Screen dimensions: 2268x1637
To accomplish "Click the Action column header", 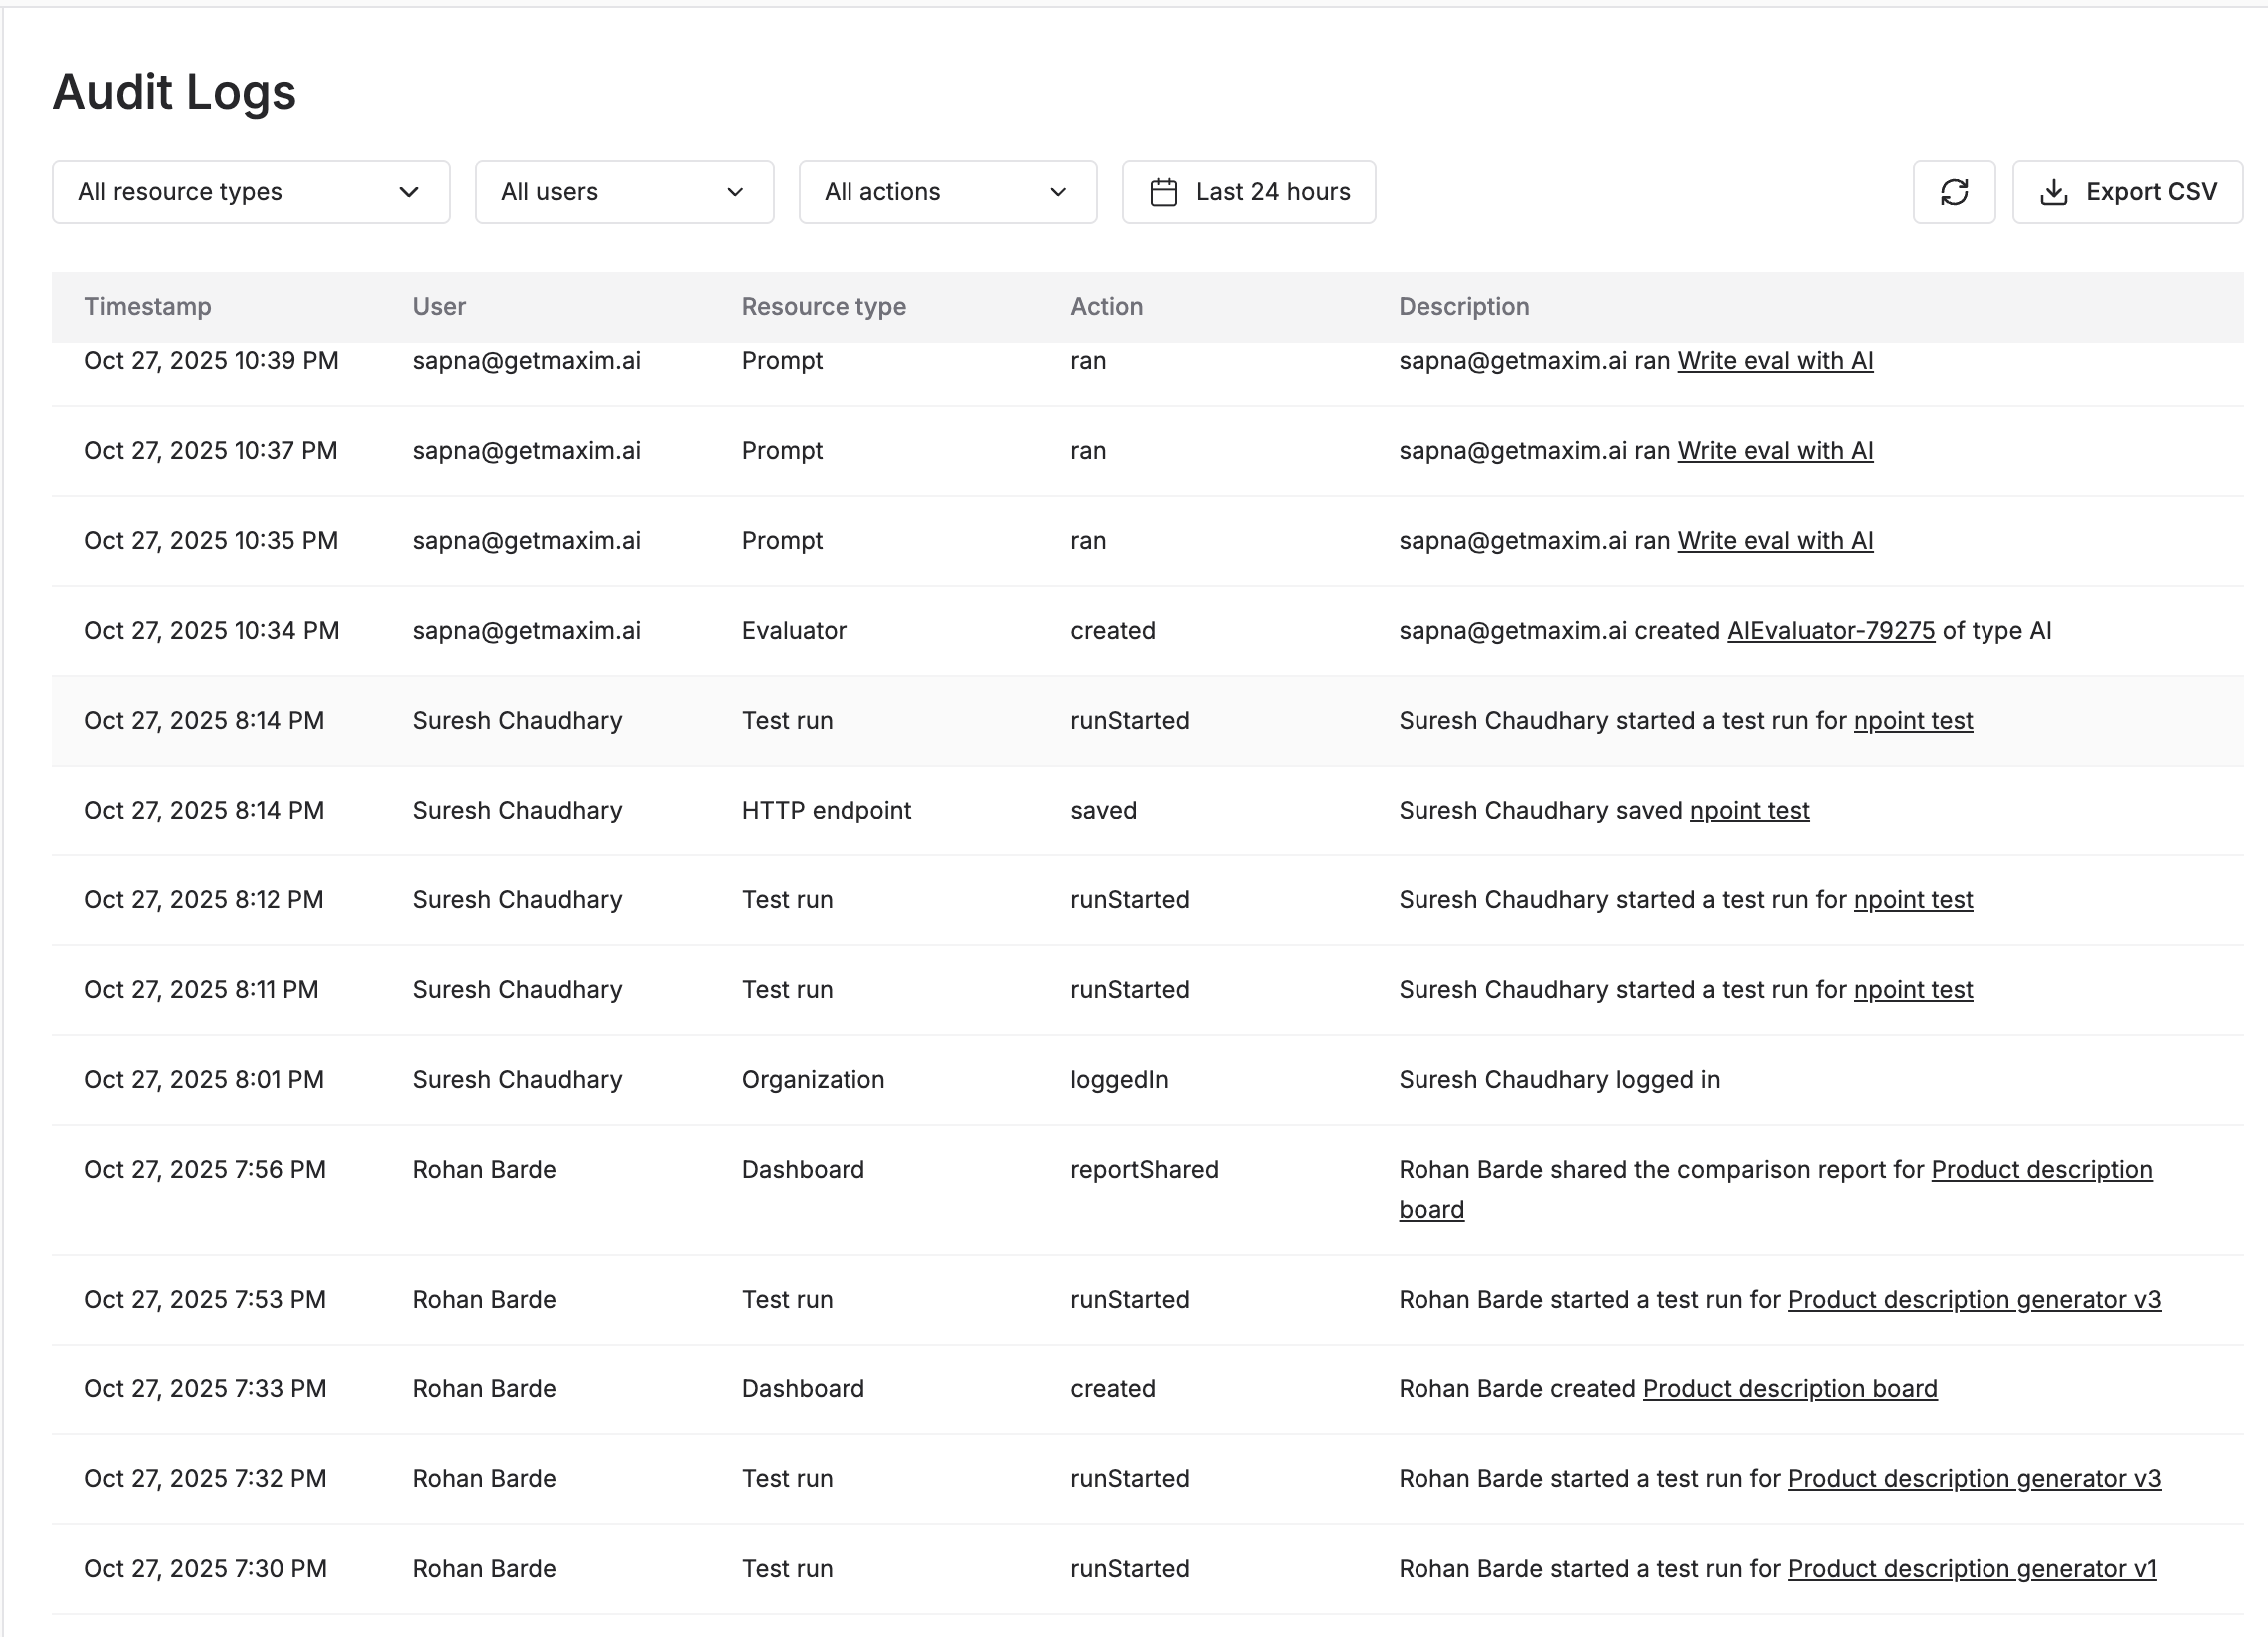I will [1106, 307].
